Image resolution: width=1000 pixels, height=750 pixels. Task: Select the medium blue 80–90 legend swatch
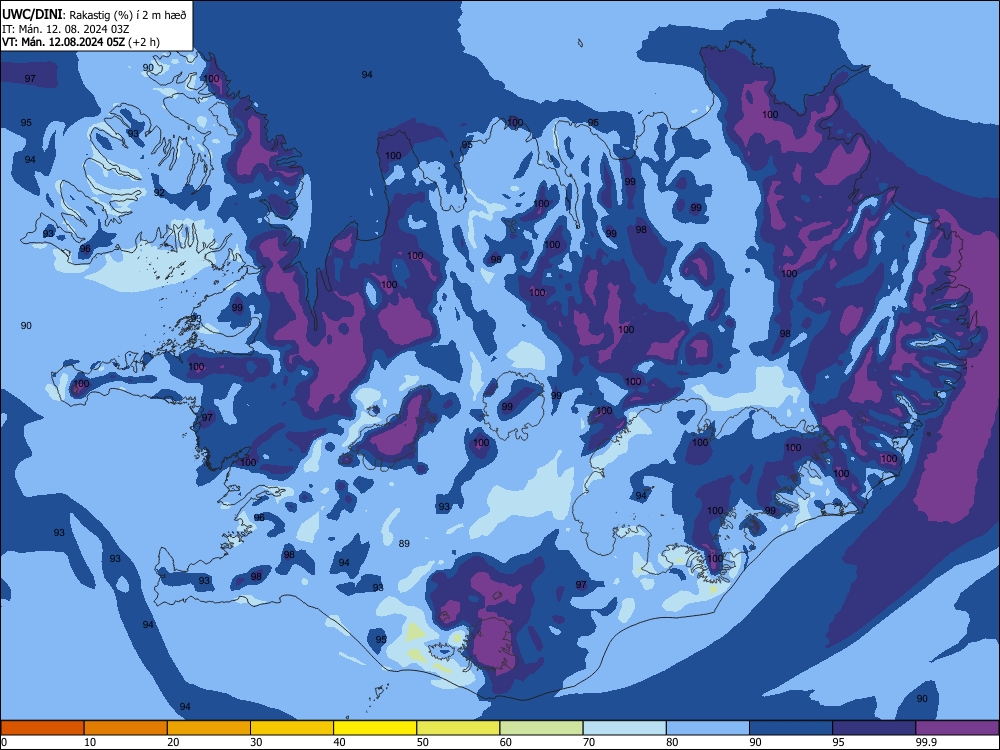pos(708,728)
